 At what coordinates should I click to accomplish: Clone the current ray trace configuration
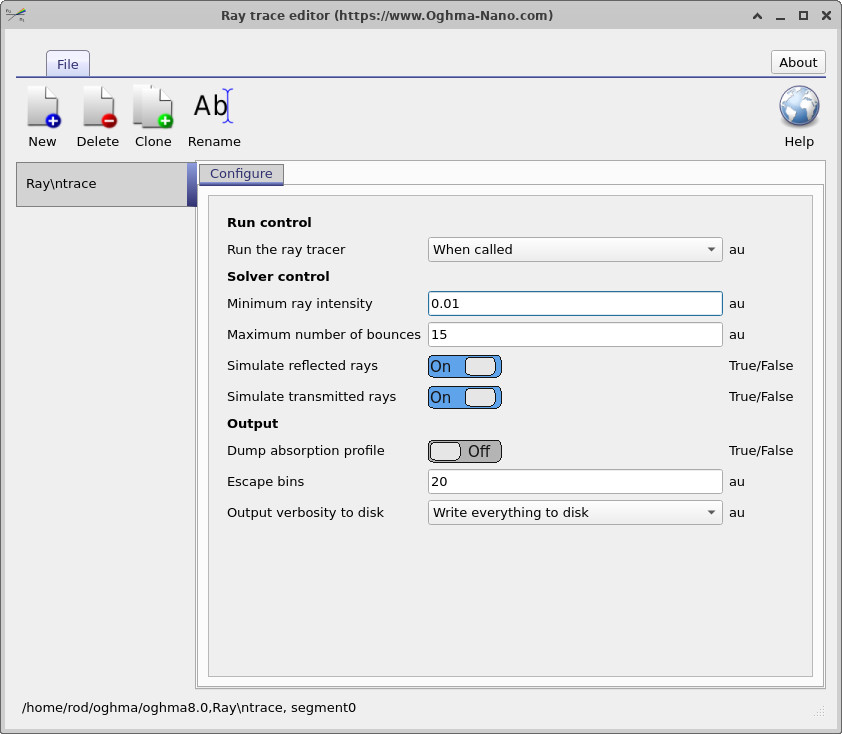(x=152, y=115)
